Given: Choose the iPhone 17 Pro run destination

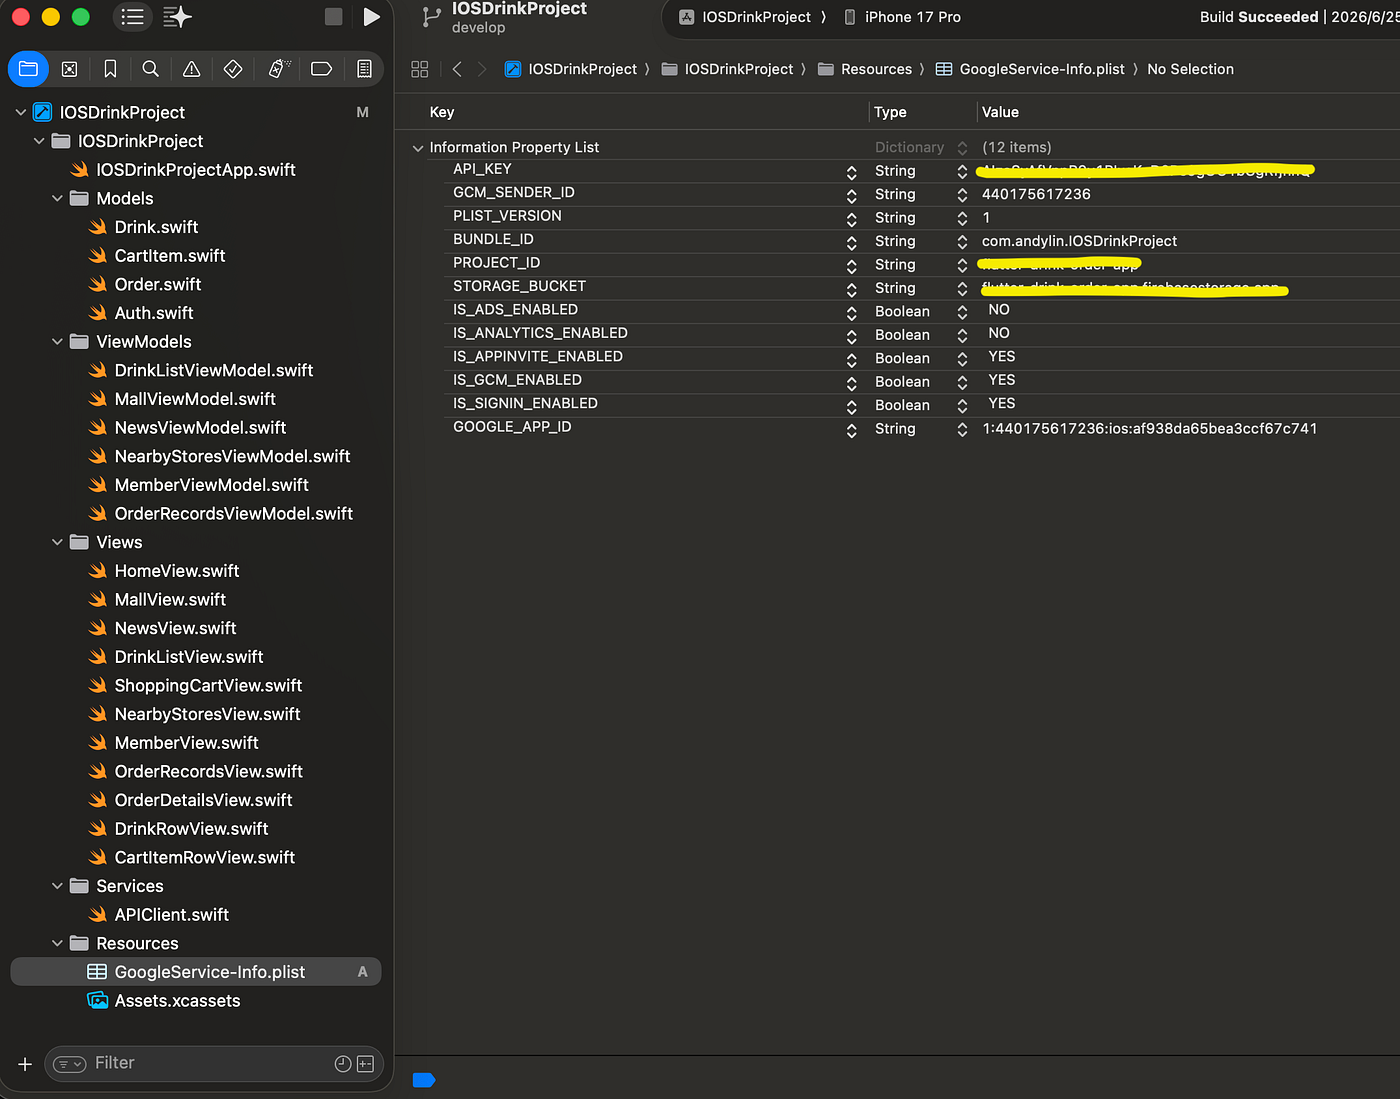Looking at the screenshot, I should click(903, 17).
